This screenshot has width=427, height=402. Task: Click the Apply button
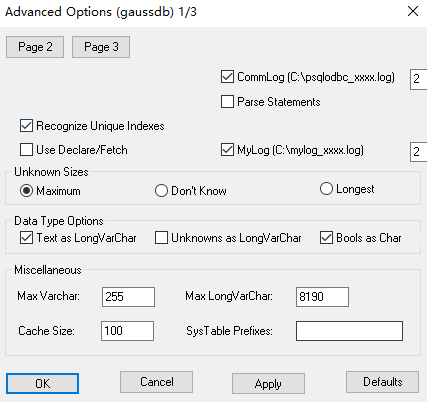click(x=268, y=383)
